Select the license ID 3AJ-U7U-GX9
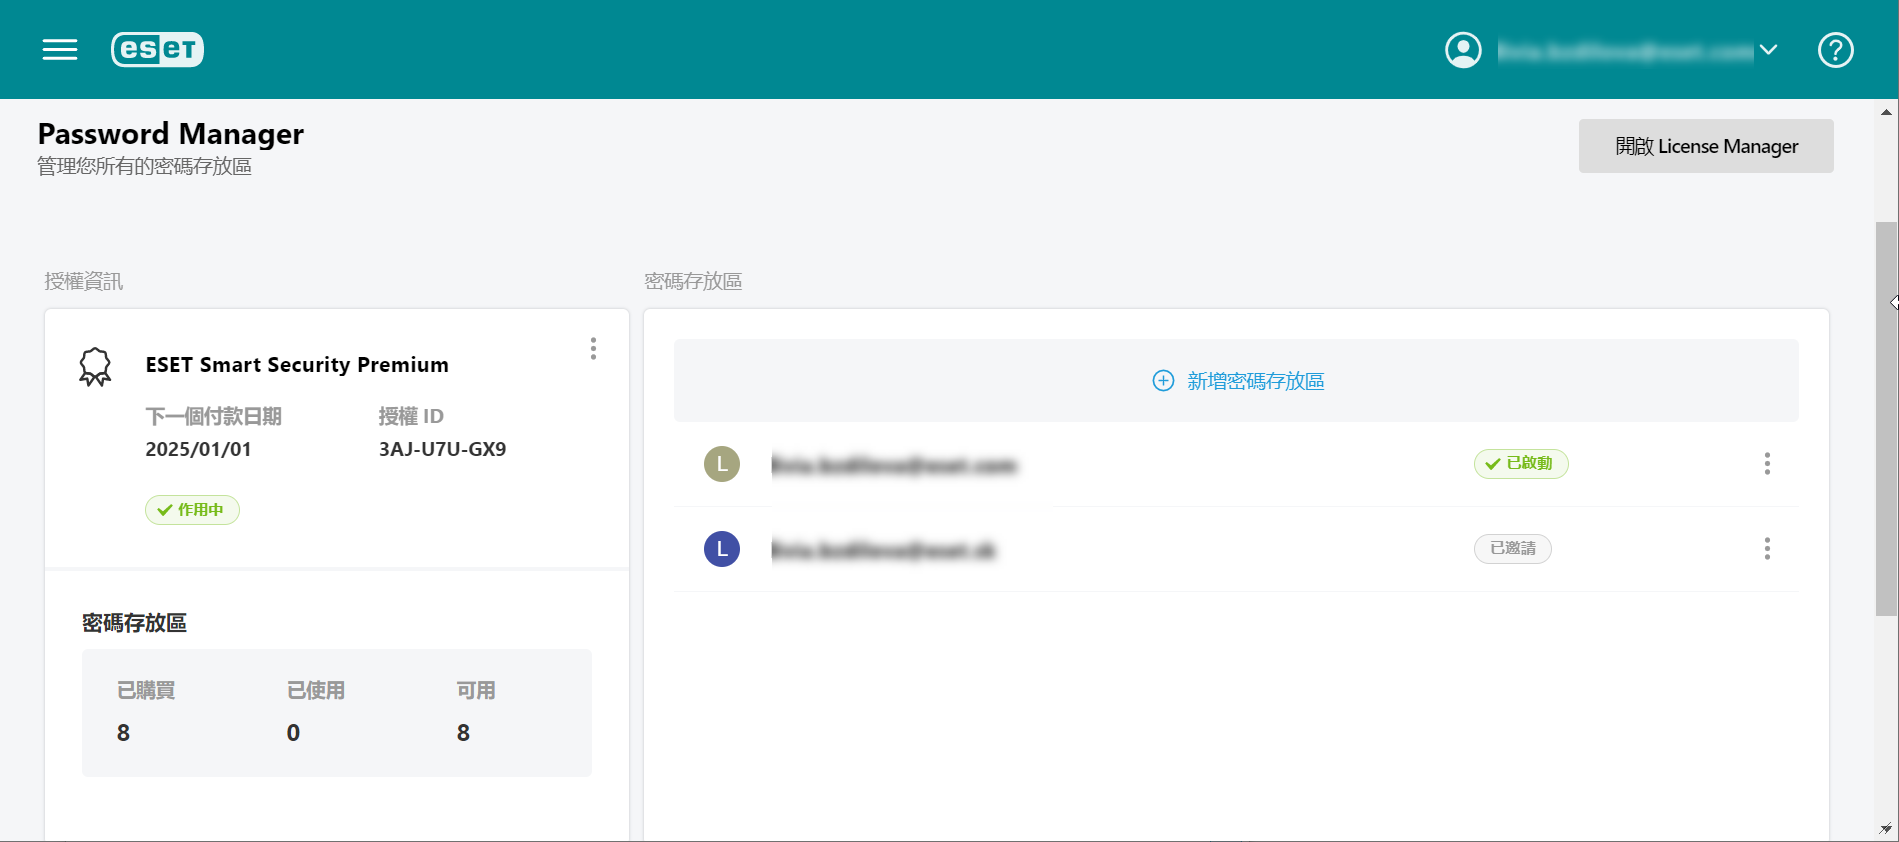Image resolution: width=1899 pixels, height=842 pixels. tap(442, 449)
